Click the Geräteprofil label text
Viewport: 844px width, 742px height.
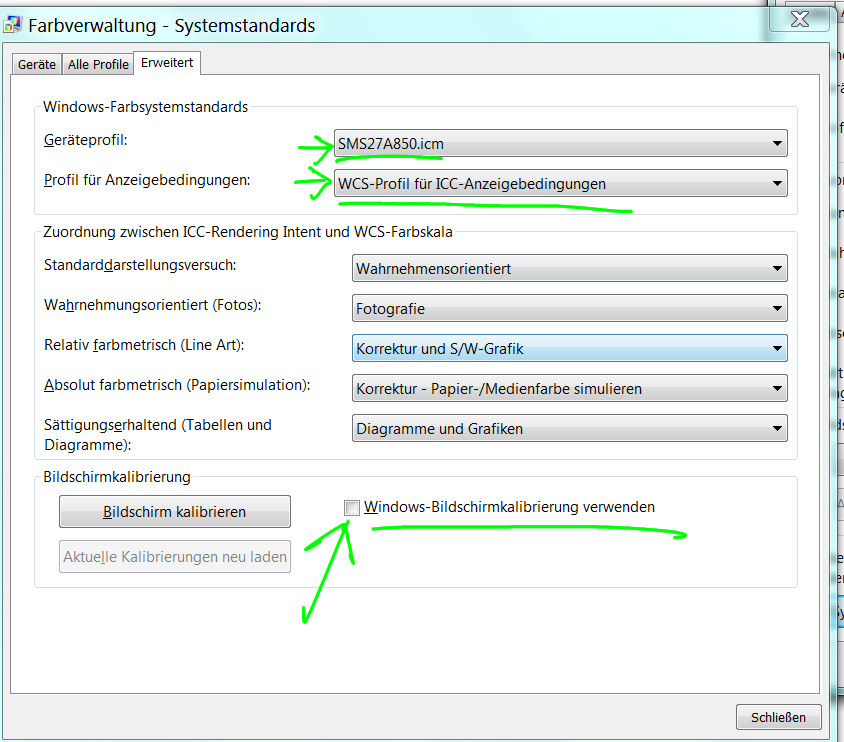coord(86,141)
